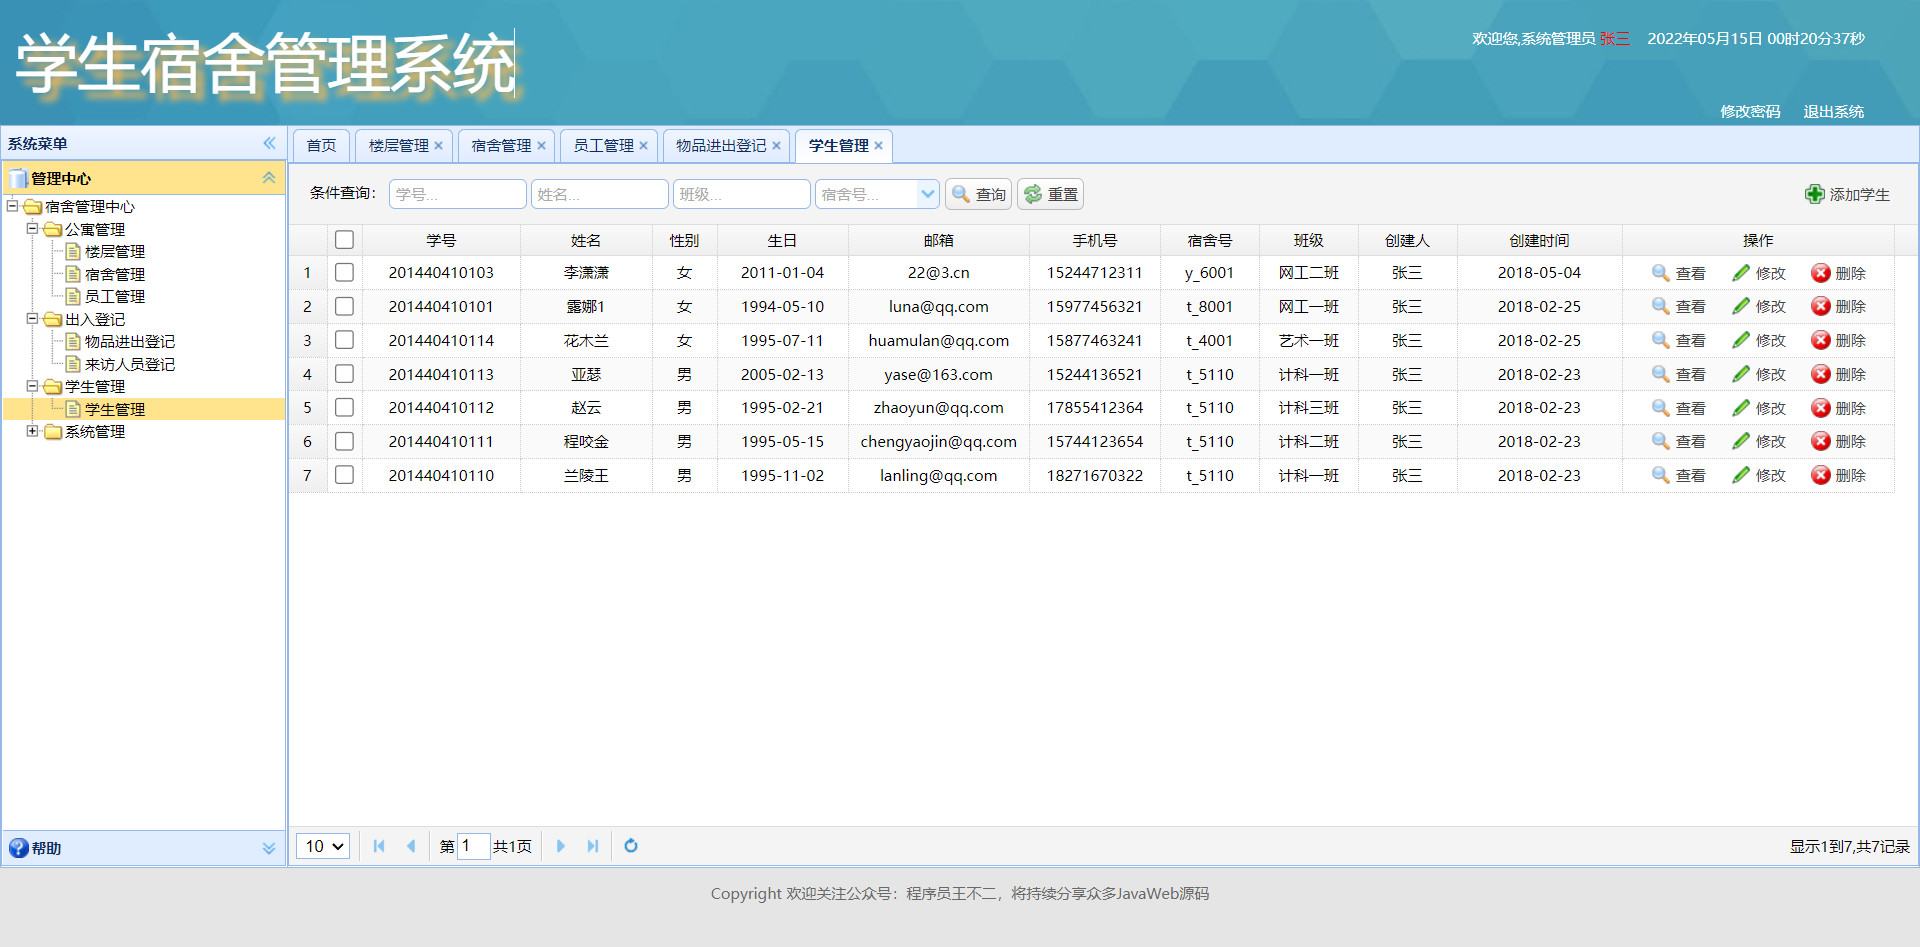This screenshot has width=1920, height=947.
Task: Click the page number input field
Action: point(473,846)
